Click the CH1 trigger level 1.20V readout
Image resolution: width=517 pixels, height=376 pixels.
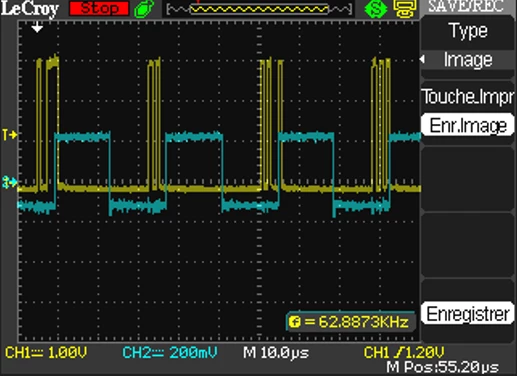(x=404, y=352)
